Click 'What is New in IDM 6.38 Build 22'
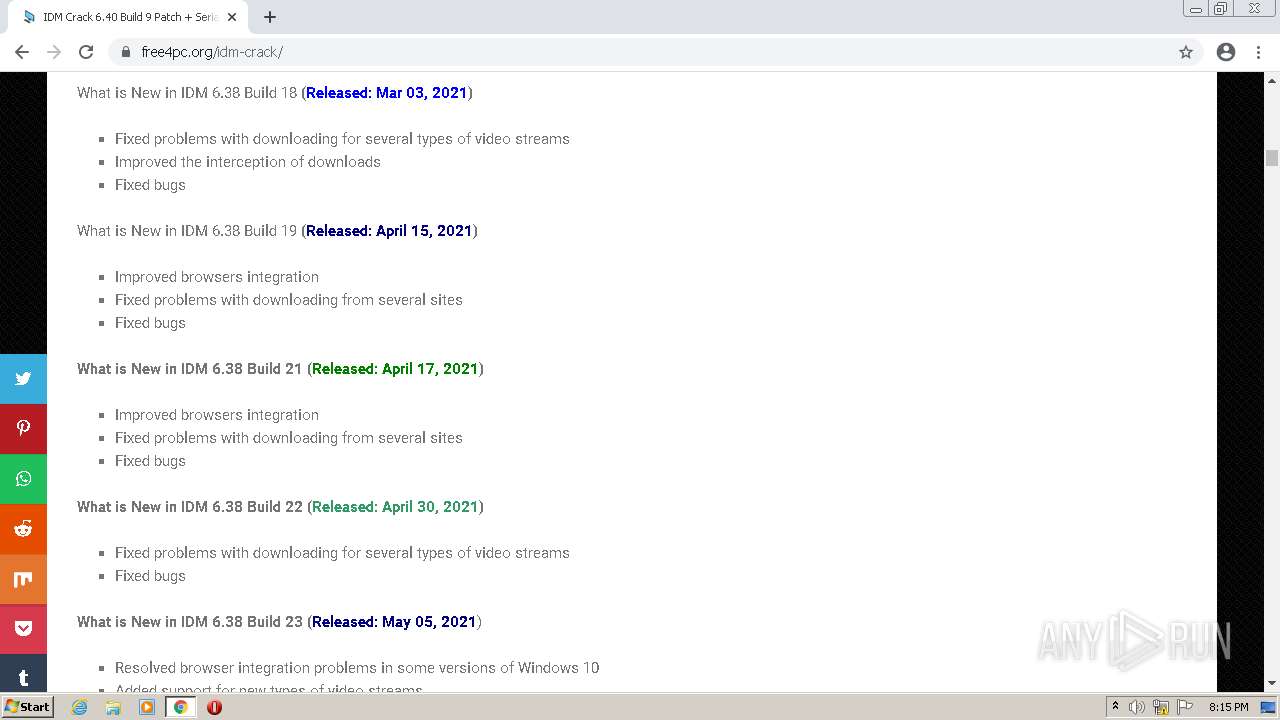This screenshot has width=1280, height=720. 190,507
